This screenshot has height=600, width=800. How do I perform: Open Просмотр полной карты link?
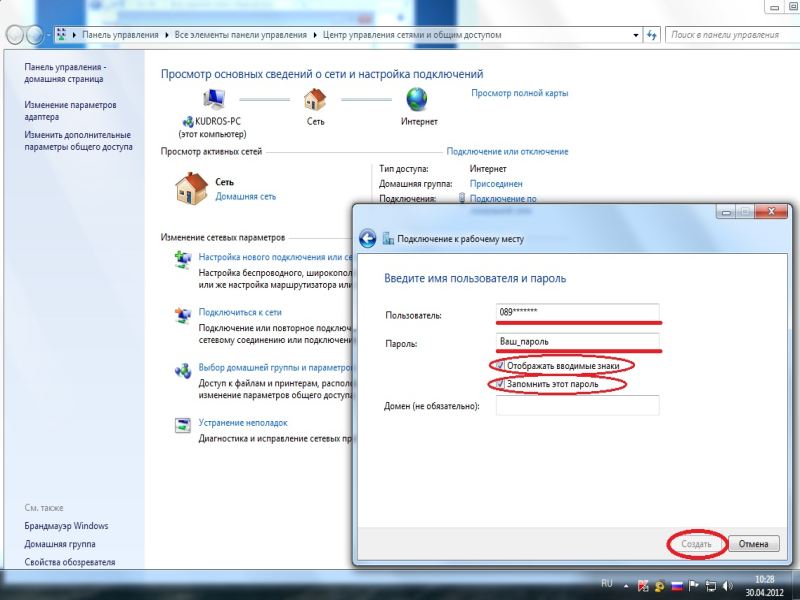tap(519, 93)
